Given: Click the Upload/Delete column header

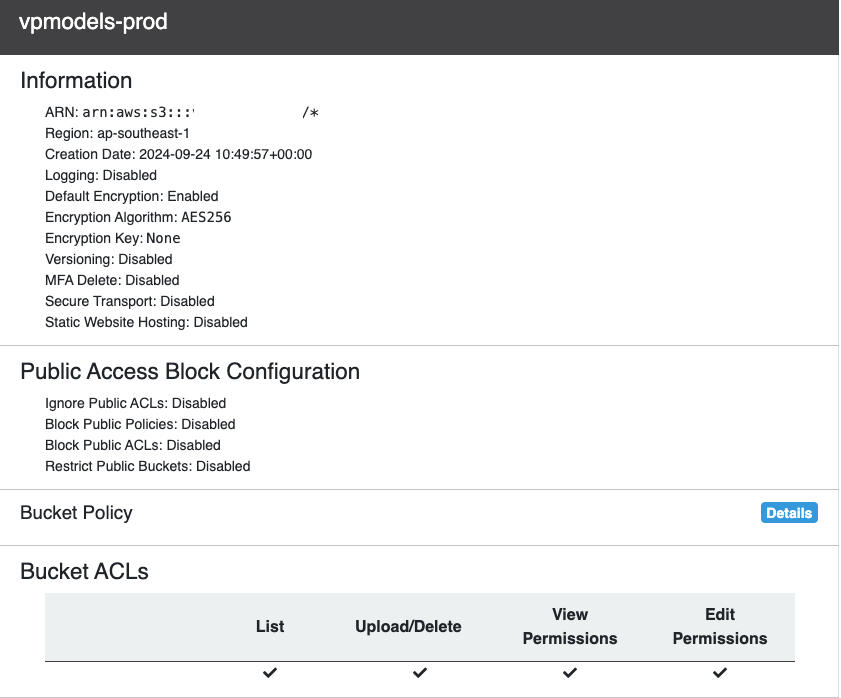Looking at the screenshot, I should (408, 626).
